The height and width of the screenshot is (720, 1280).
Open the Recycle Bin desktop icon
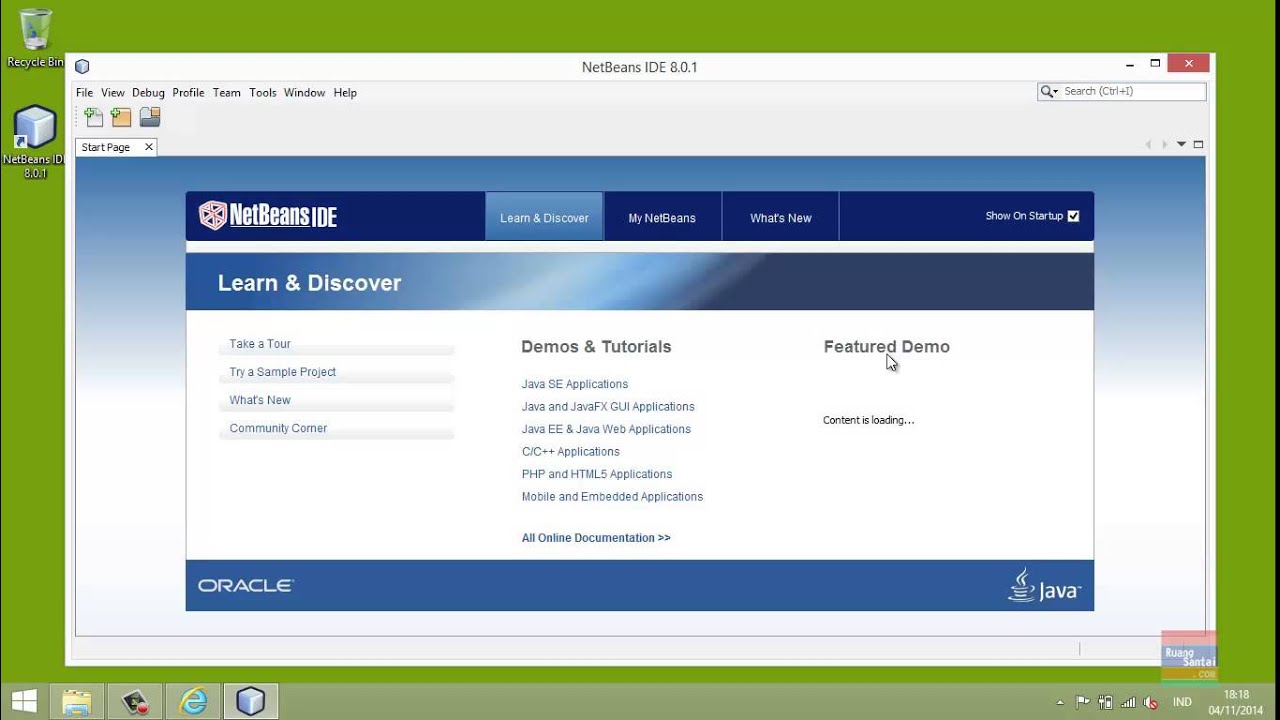tap(35, 38)
